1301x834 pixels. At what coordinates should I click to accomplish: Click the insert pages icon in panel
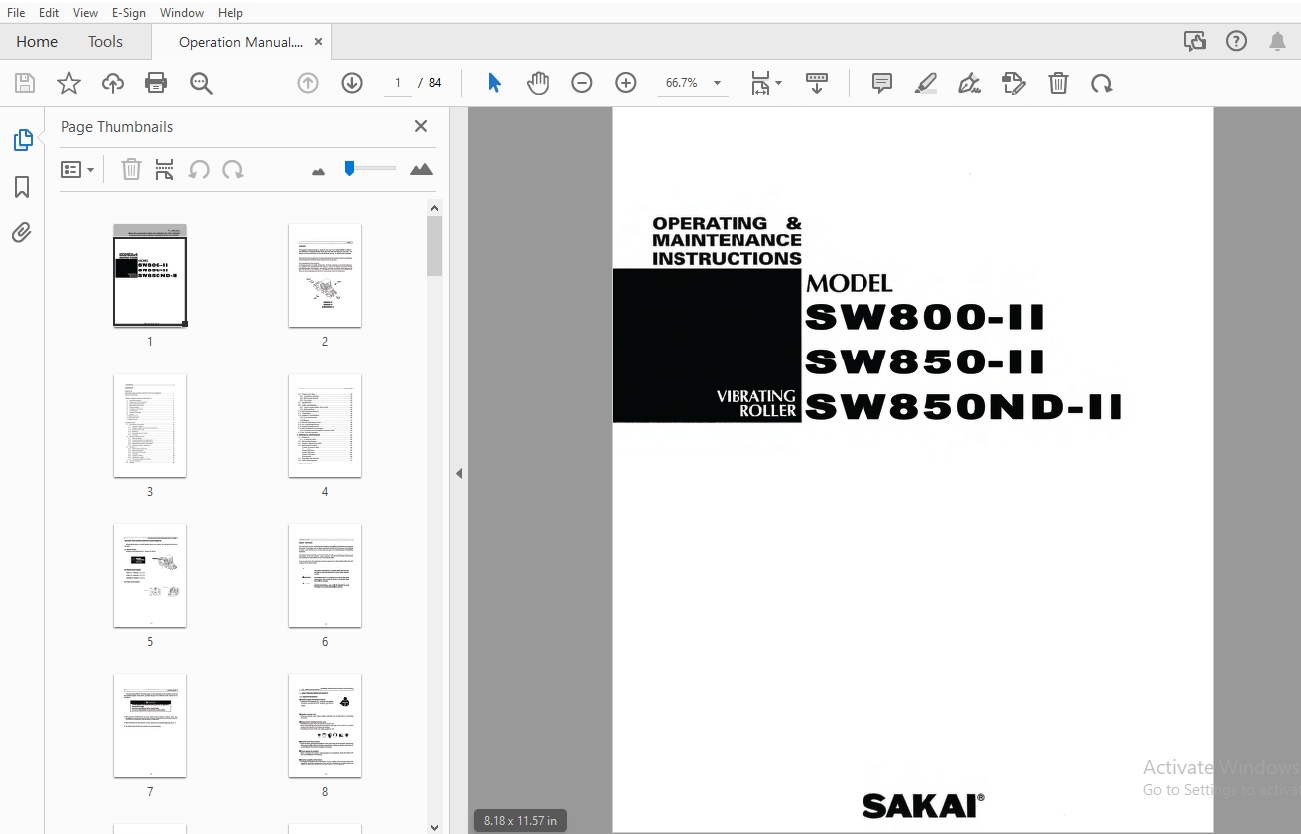(x=164, y=169)
